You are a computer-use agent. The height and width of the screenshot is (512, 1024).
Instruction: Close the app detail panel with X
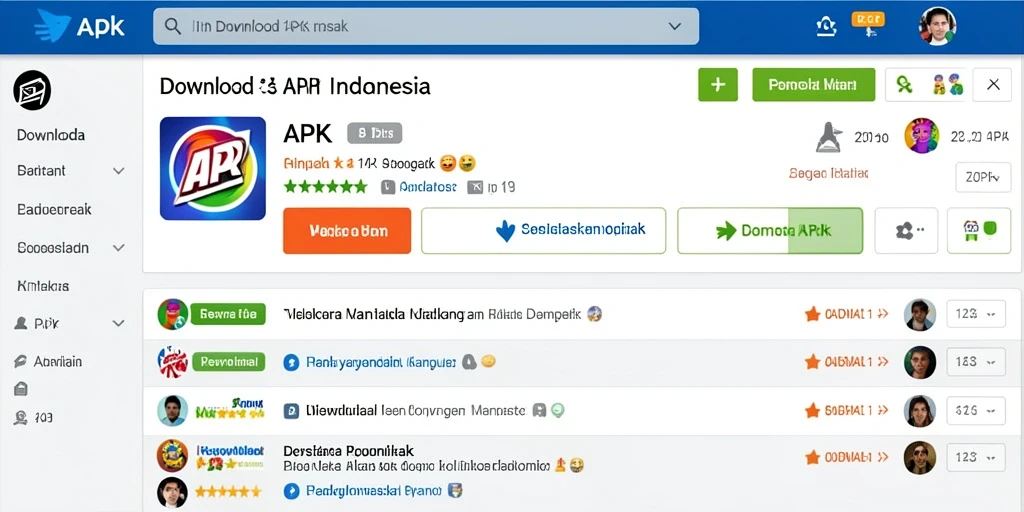992,84
